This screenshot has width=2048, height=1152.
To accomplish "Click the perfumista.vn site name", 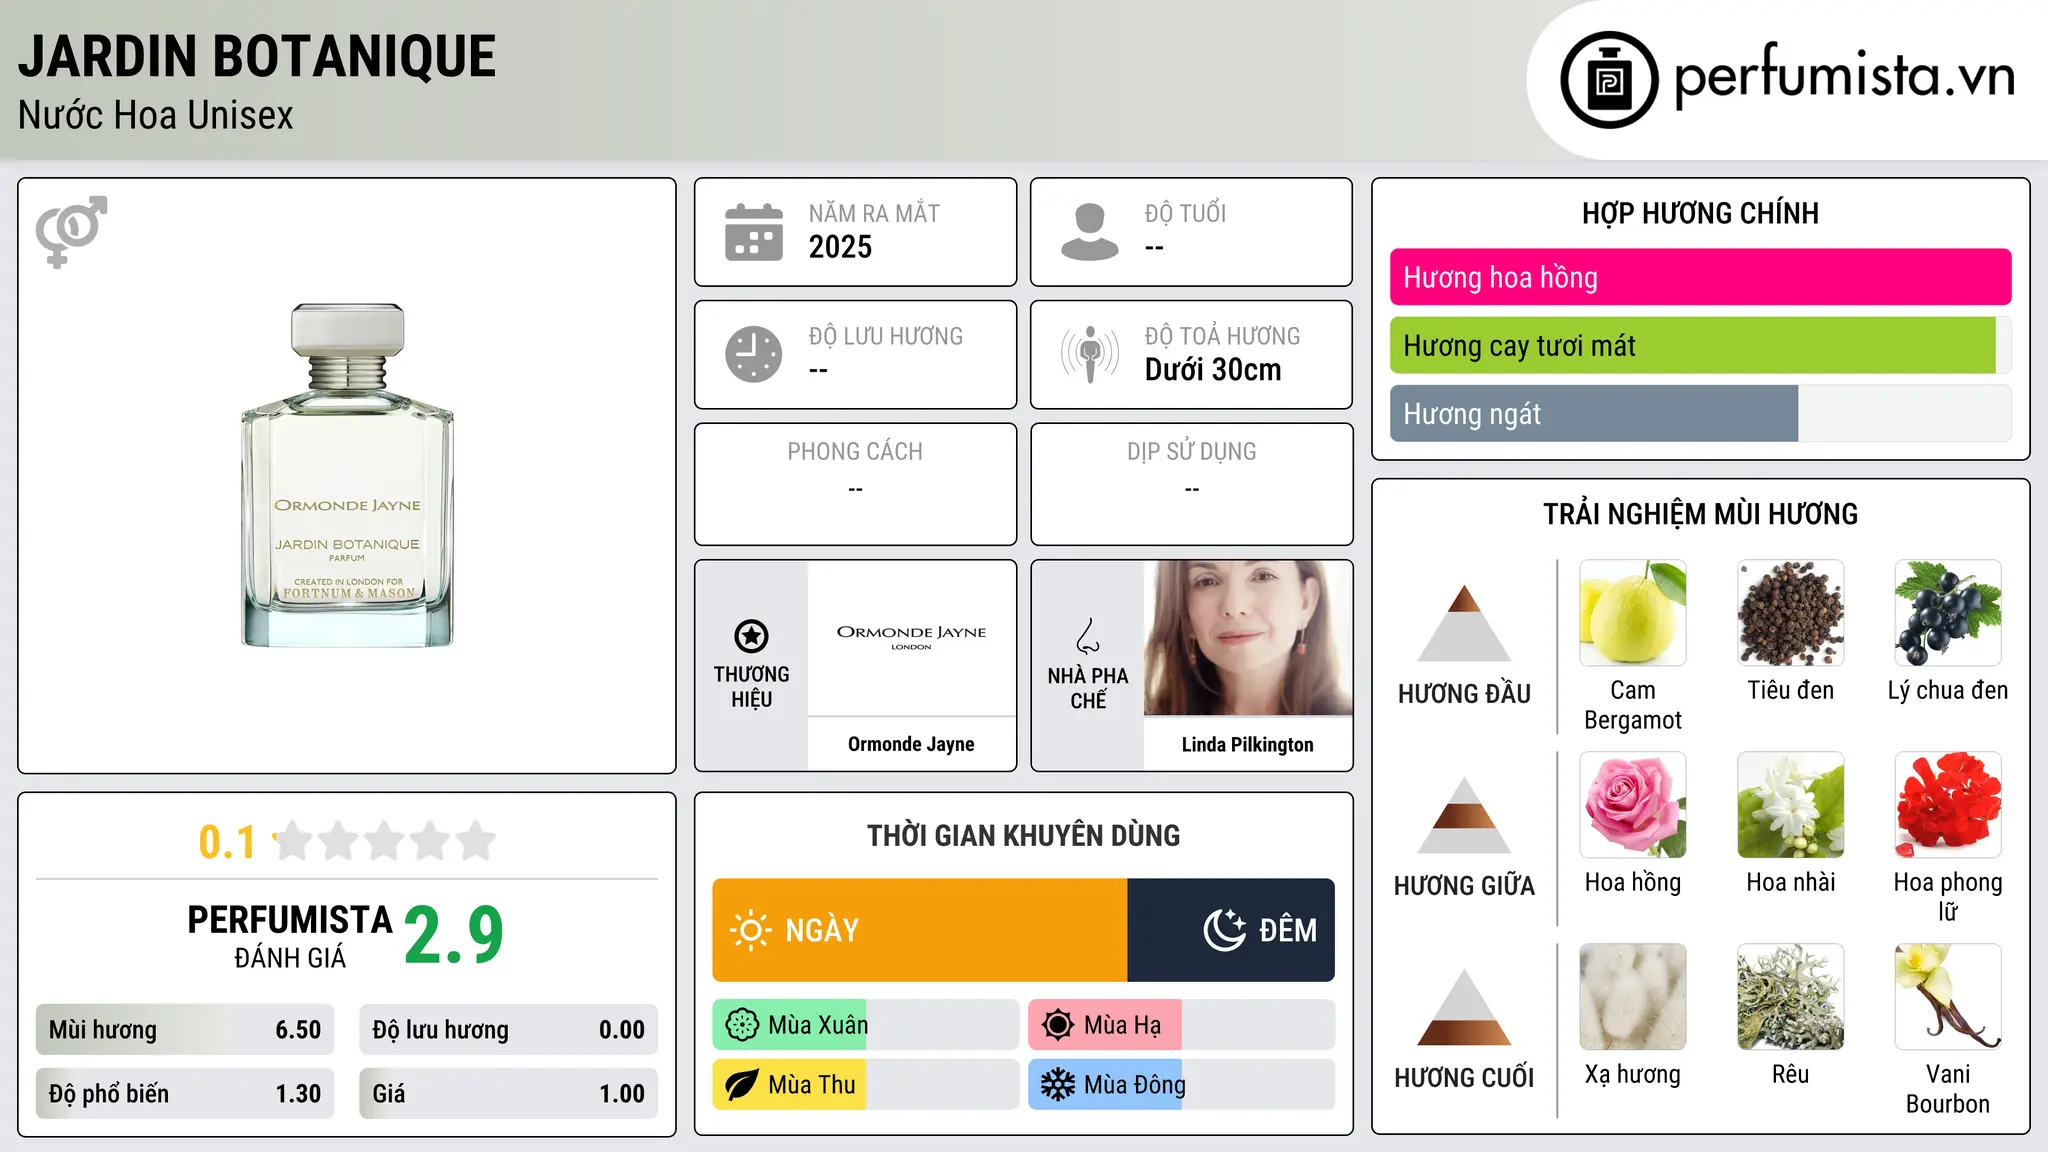I will [x=1845, y=76].
